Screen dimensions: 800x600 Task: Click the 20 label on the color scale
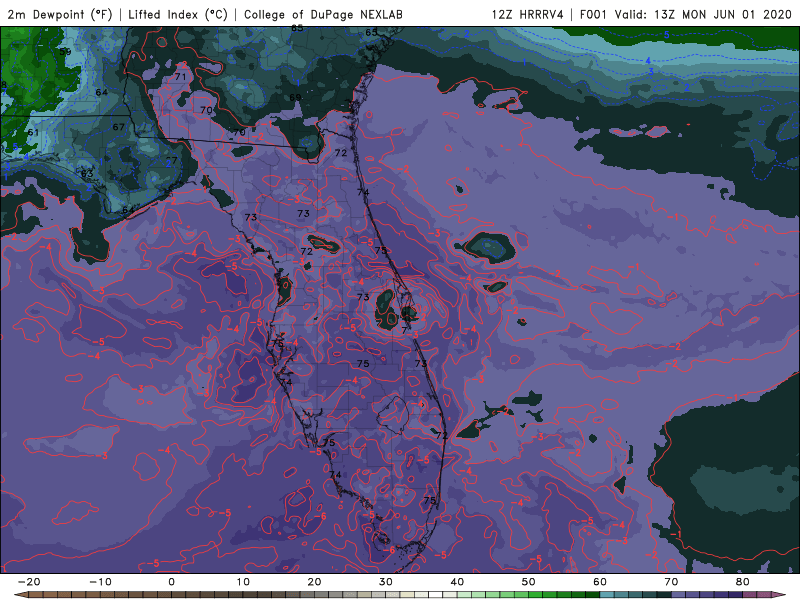click(x=314, y=582)
